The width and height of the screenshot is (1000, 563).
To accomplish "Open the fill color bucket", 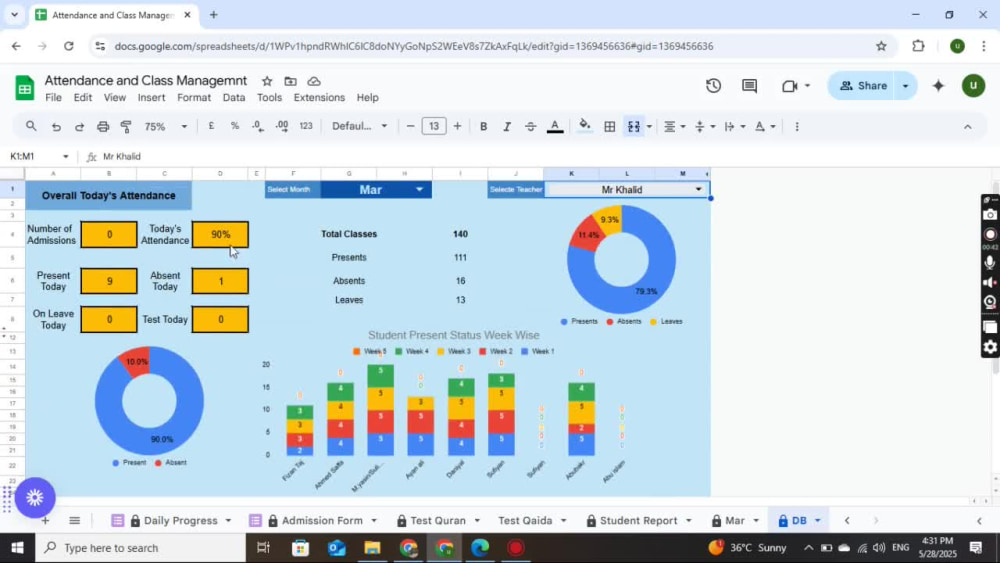I will [x=585, y=126].
